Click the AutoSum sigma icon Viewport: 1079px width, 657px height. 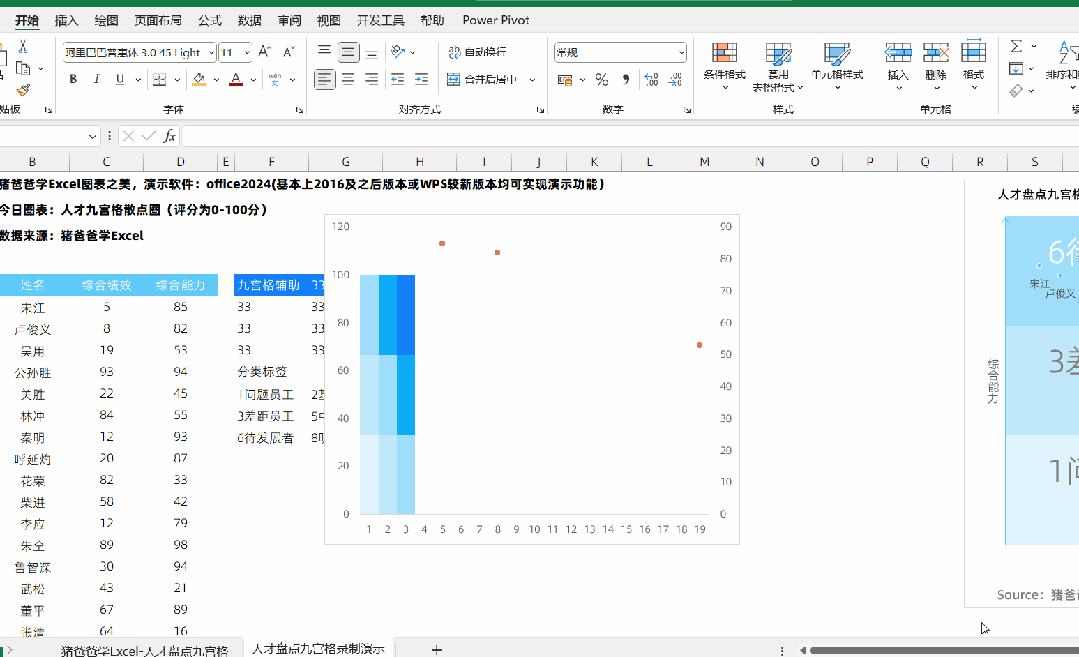pos(1016,46)
